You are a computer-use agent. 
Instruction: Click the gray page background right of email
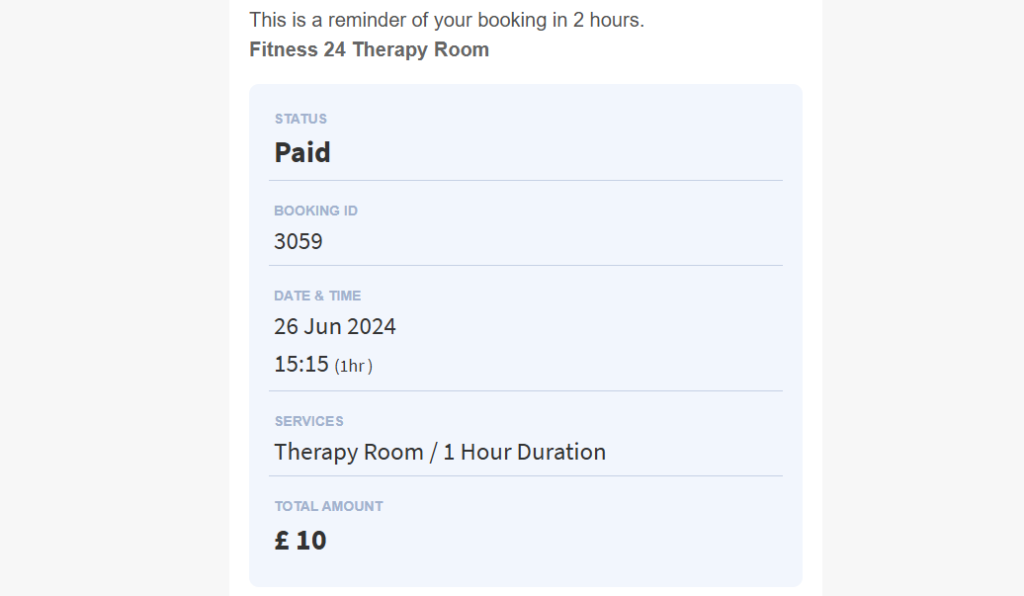tap(920, 300)
